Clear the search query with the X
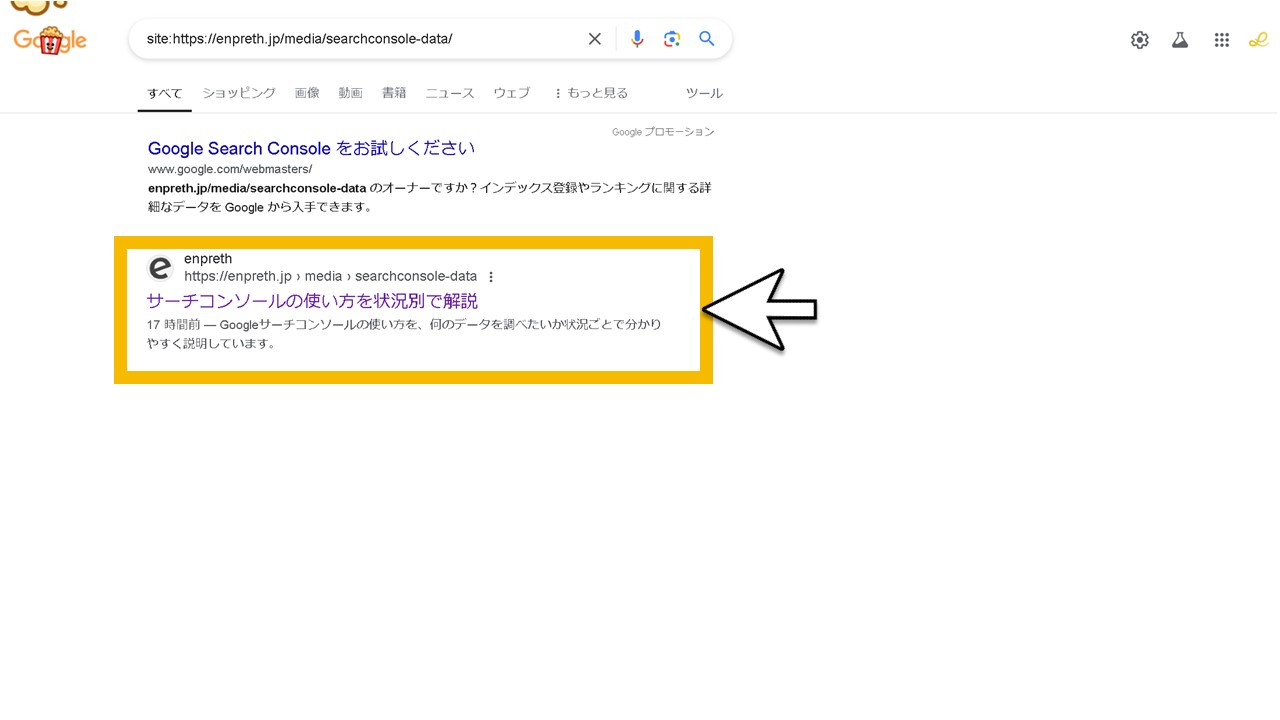This screenshot has height=720, width=1280. point(594,38)
